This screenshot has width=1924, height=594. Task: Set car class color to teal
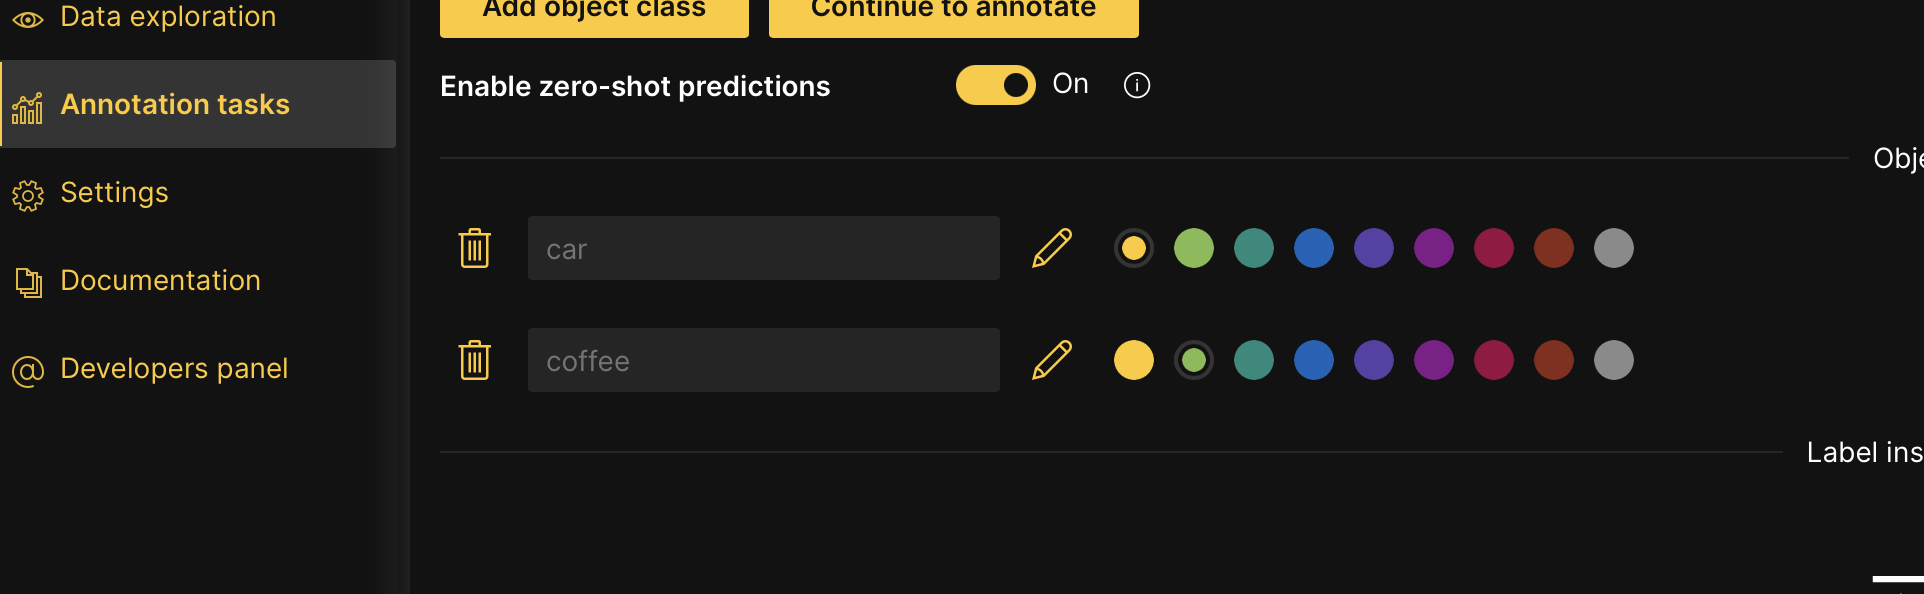tap(1253, 248)
